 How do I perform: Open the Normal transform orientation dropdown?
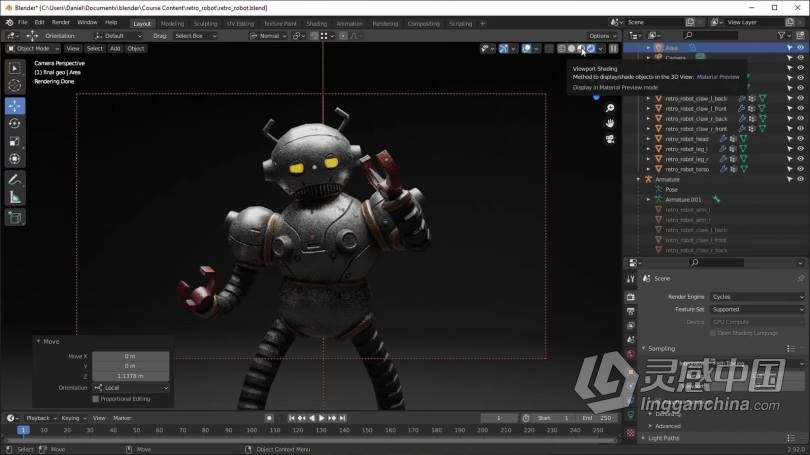pos(268,36)
